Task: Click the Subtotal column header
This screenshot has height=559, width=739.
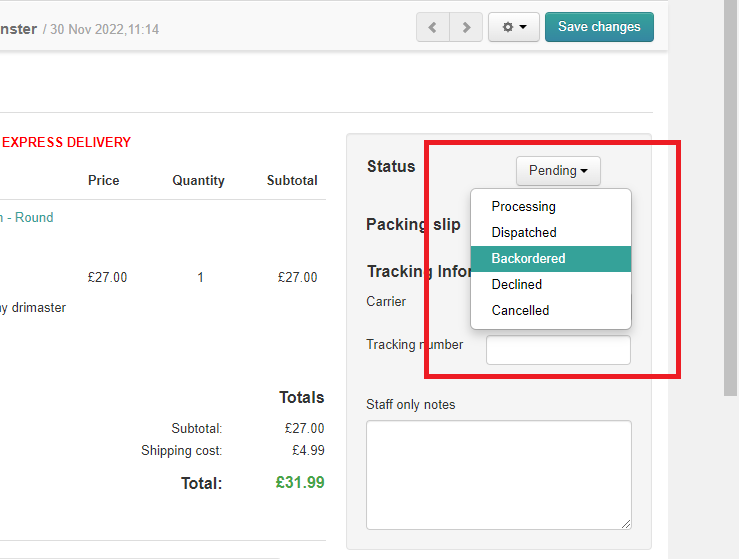Action: [x=292, y=181]
